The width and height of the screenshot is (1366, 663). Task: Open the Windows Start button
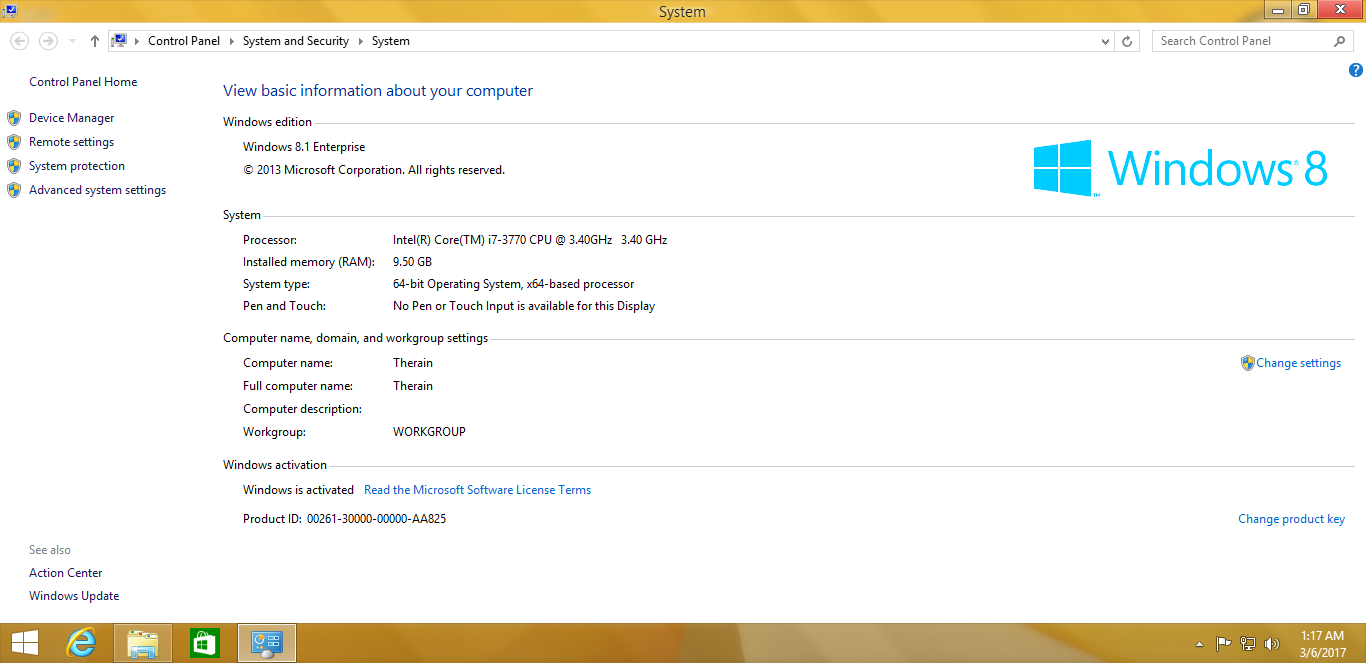click(24, 643)
